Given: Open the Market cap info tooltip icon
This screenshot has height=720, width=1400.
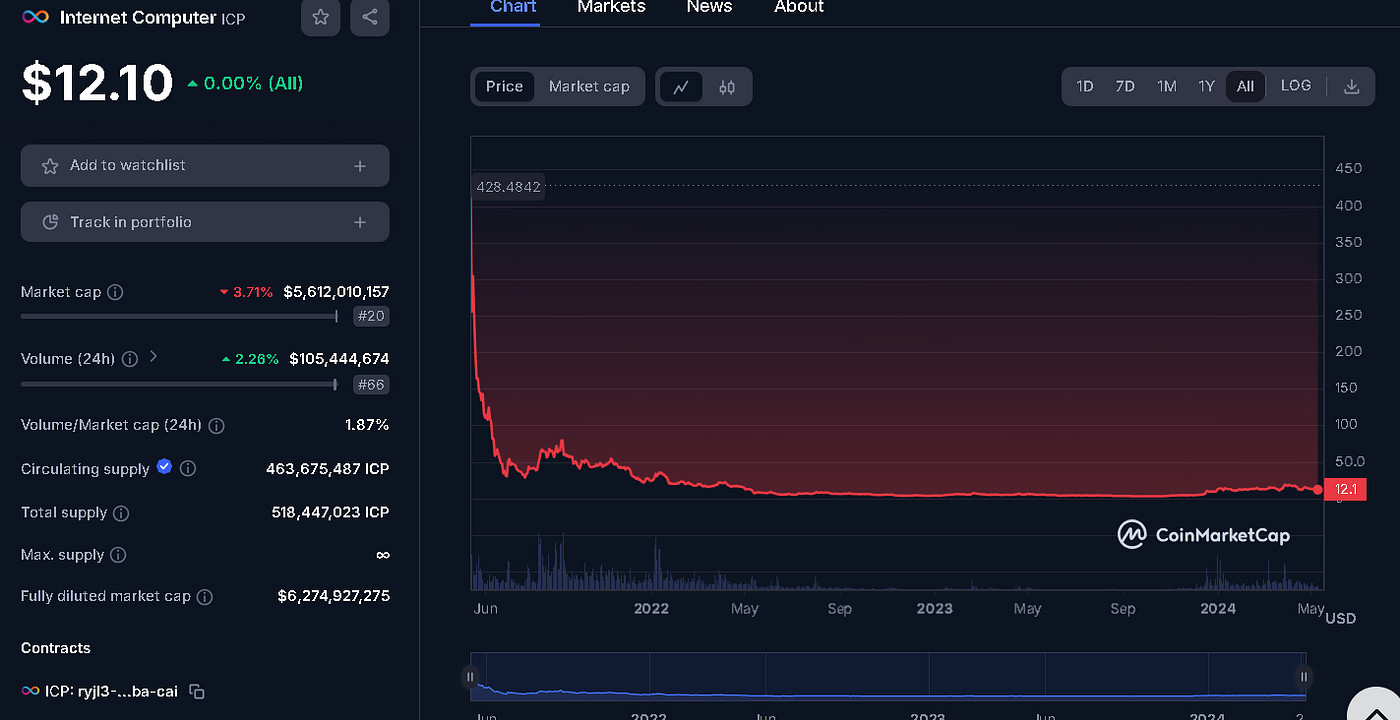Looking at the screenshot, I should 115,291.
